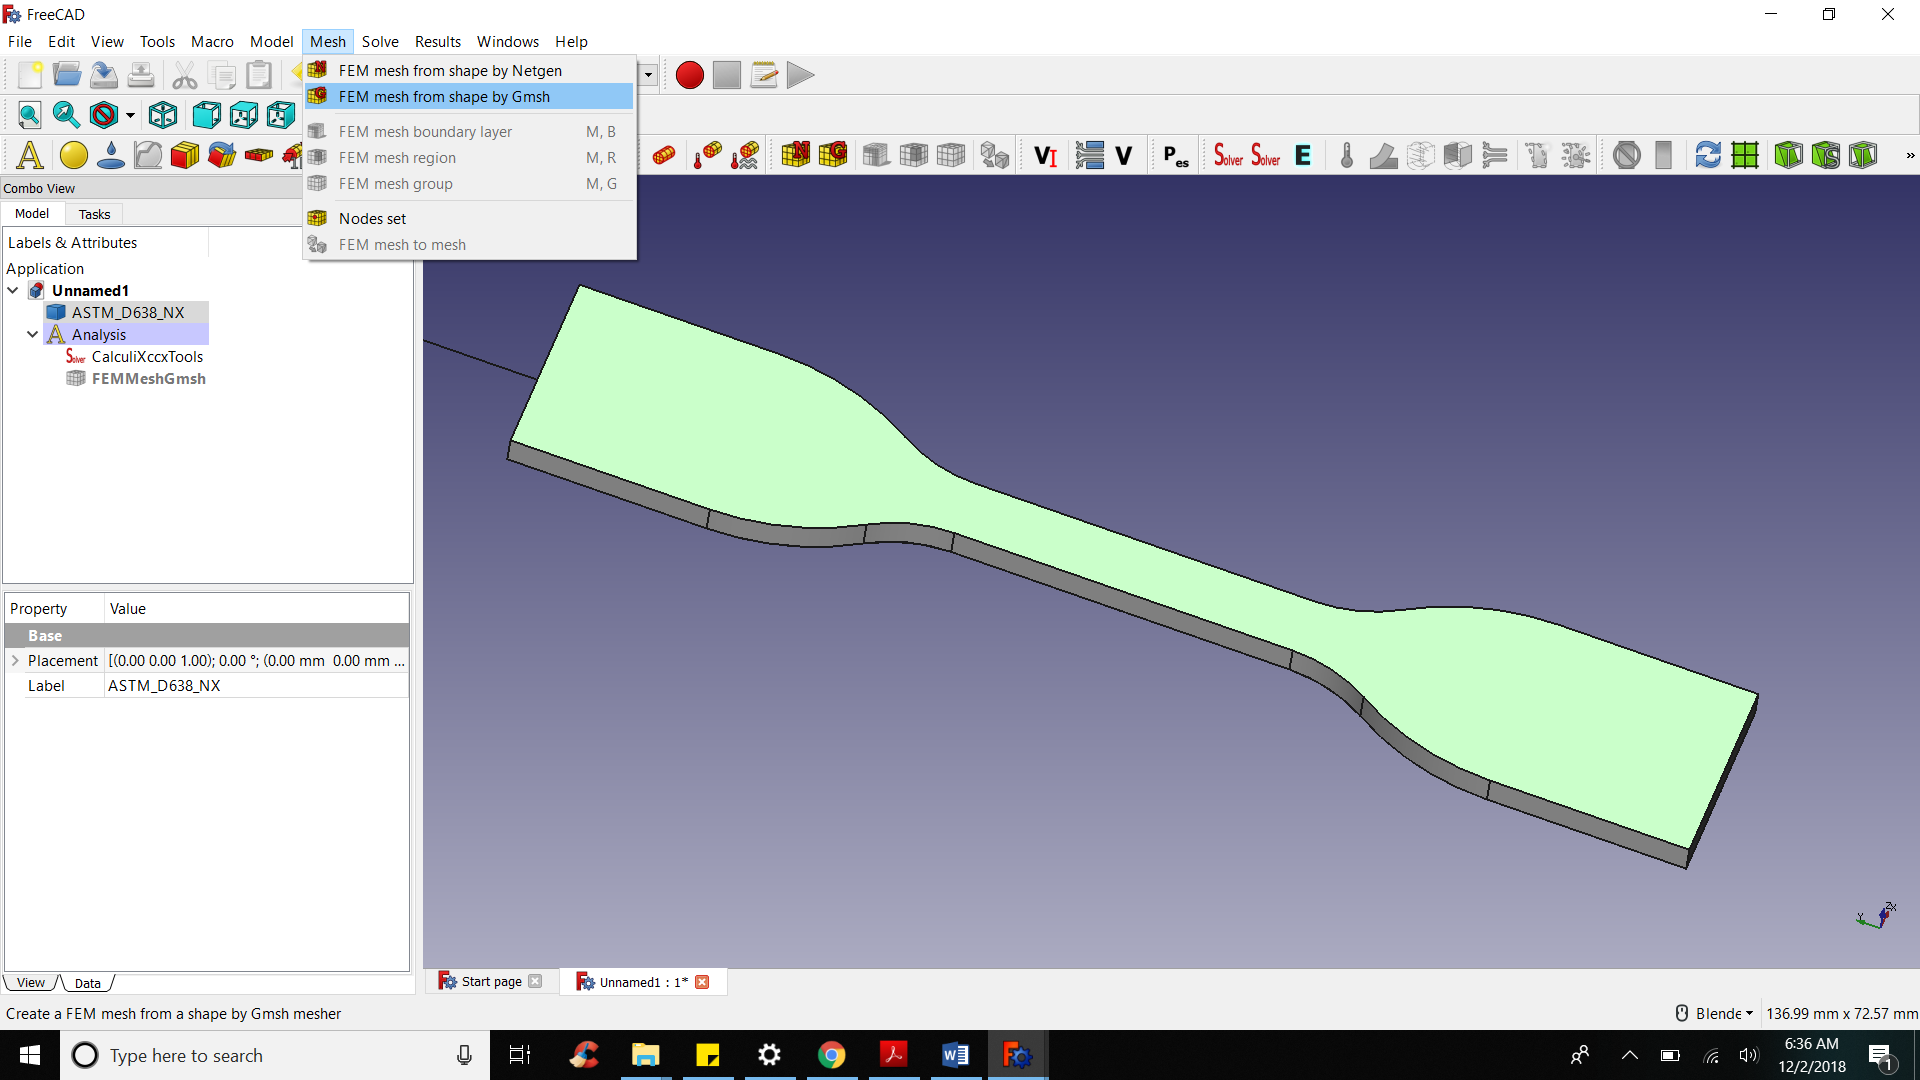This screenshot has width=1920, height=1080.
Task: Open Chrome from the Windows taskbar
Action: [831, 1055]
